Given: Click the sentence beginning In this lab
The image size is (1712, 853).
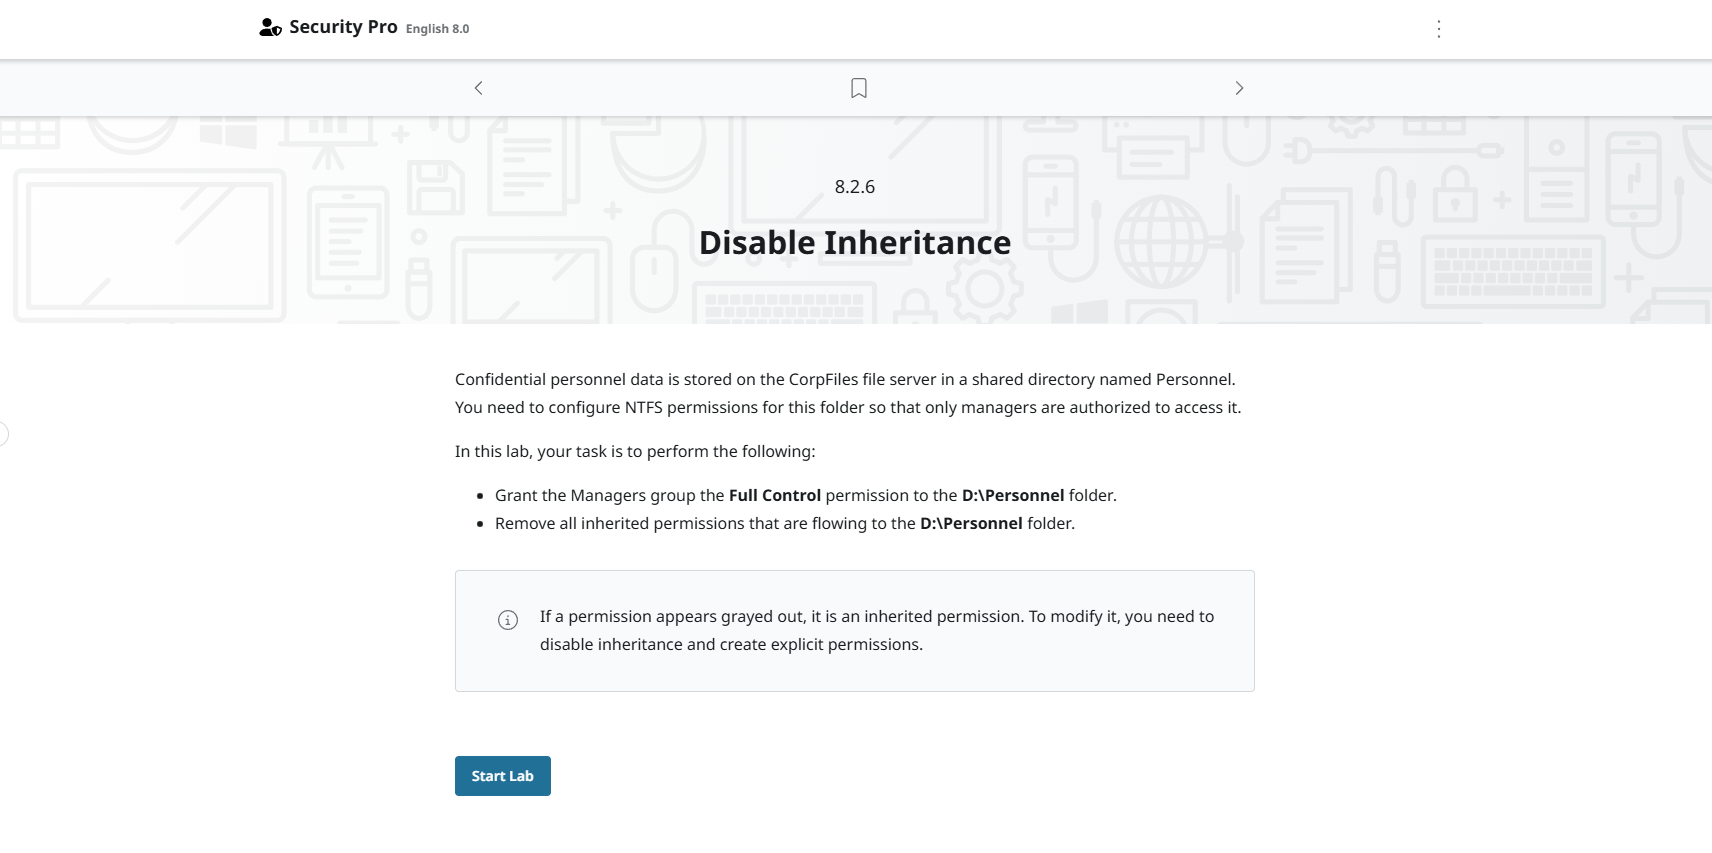Looking at the screenshot, I should click(635, 451).
